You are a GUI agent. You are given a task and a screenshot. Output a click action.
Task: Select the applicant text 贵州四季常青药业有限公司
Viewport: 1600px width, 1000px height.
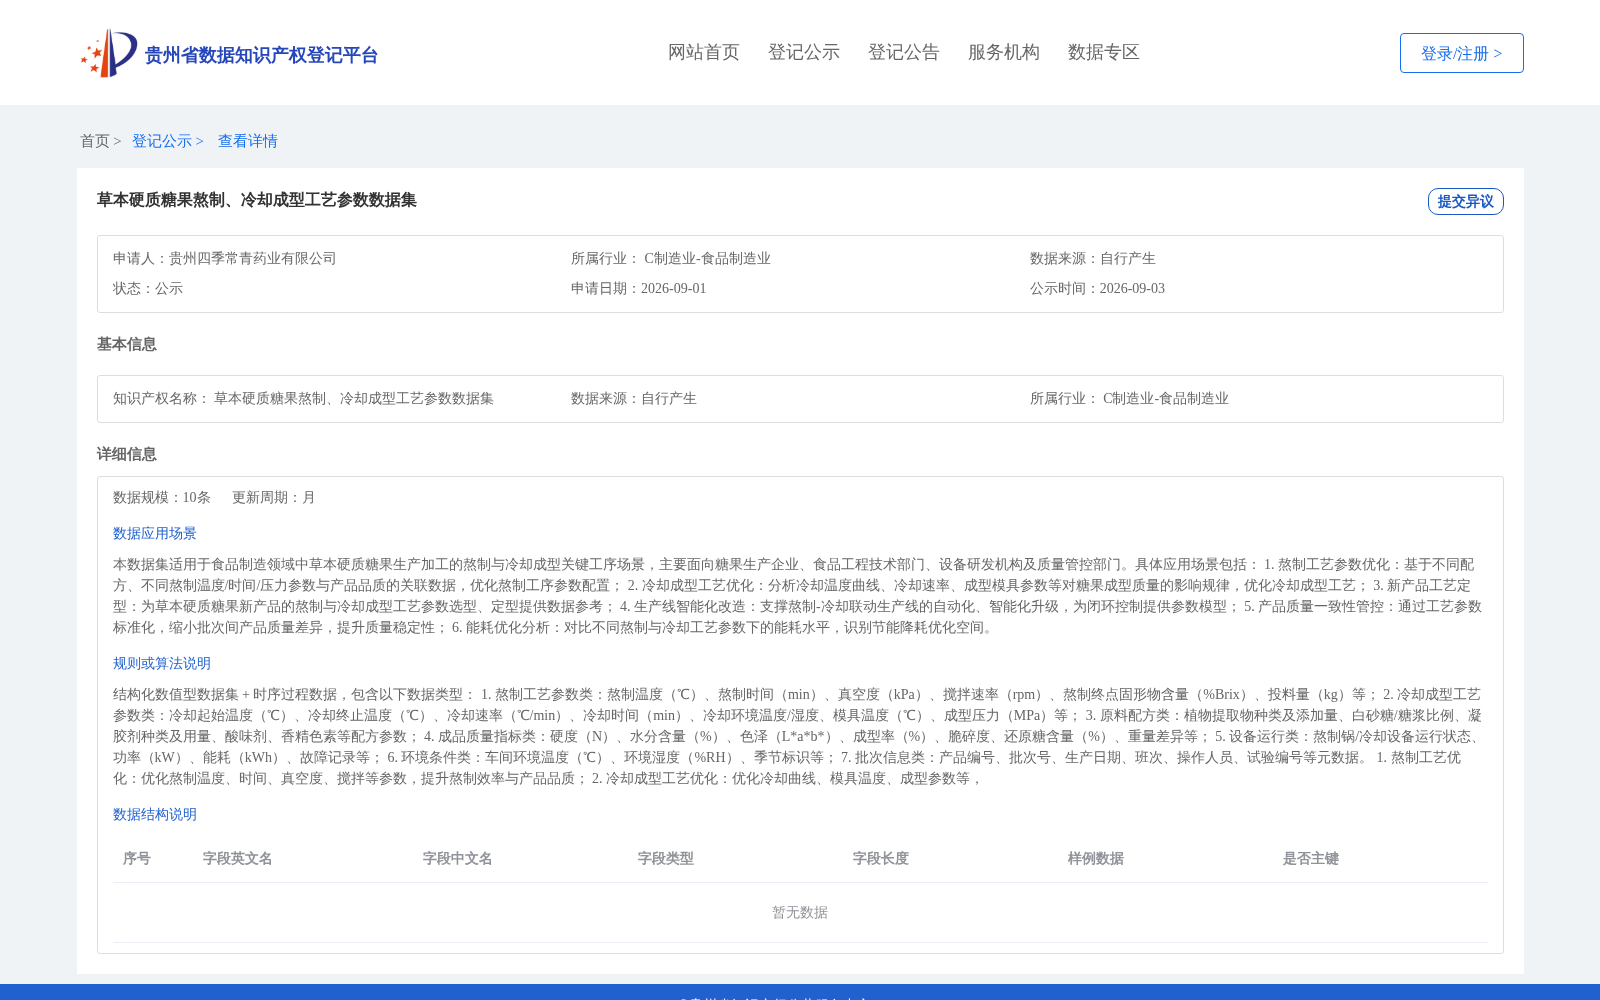[x=253, y=258]
